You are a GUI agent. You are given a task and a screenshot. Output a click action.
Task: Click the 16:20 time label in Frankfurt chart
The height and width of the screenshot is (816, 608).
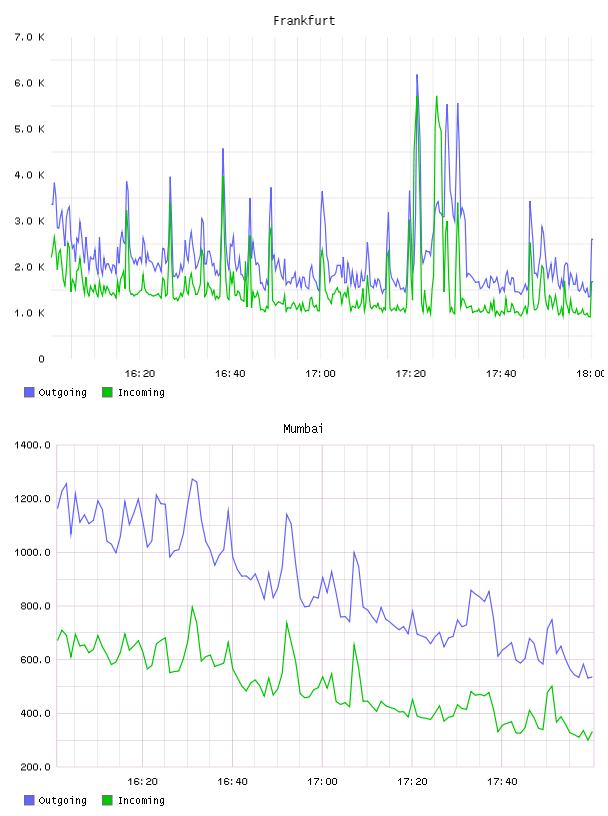tap(140, 374)
